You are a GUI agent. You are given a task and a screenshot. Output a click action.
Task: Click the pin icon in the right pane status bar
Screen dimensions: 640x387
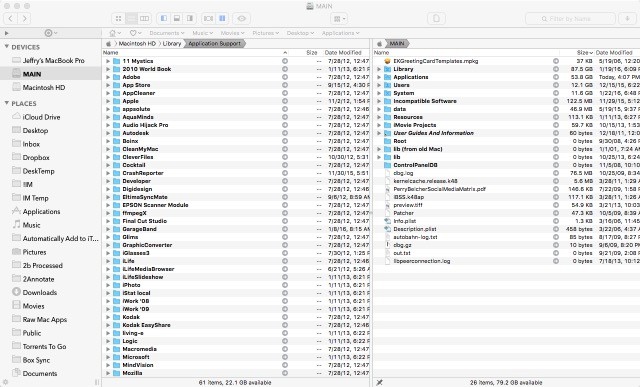point(379,383)
